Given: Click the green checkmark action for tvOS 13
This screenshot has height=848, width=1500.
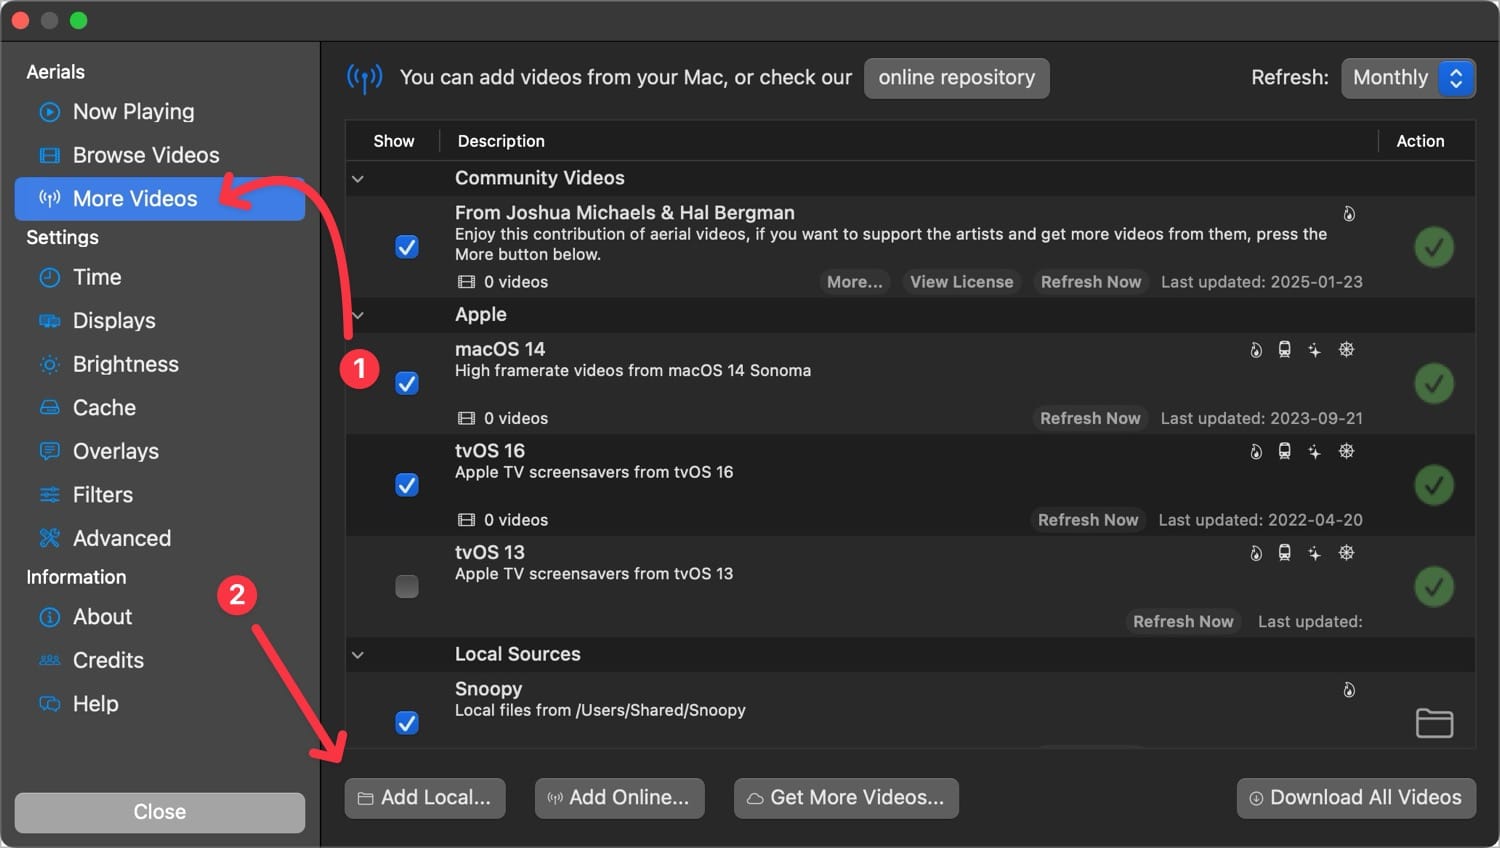Looking at the screenshot, I should [1434, 587].
